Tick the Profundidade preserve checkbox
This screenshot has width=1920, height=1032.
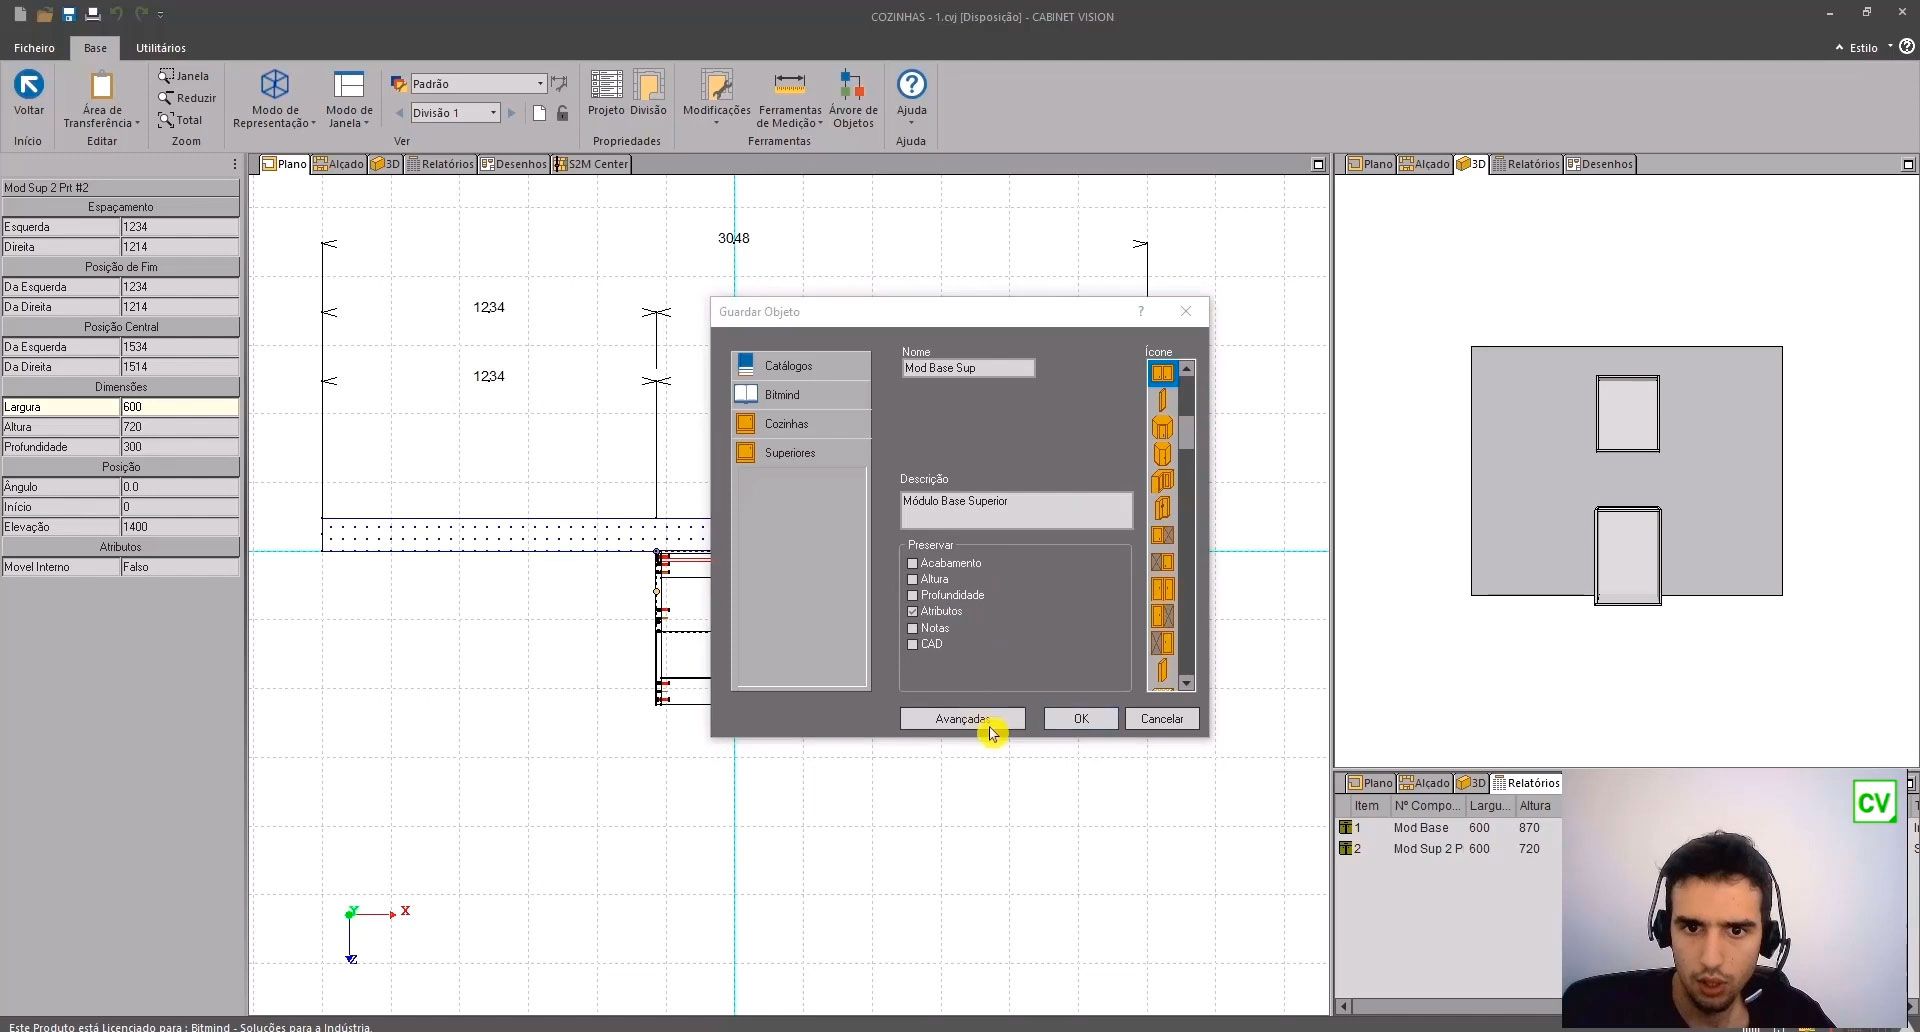(x=912, y=596)
